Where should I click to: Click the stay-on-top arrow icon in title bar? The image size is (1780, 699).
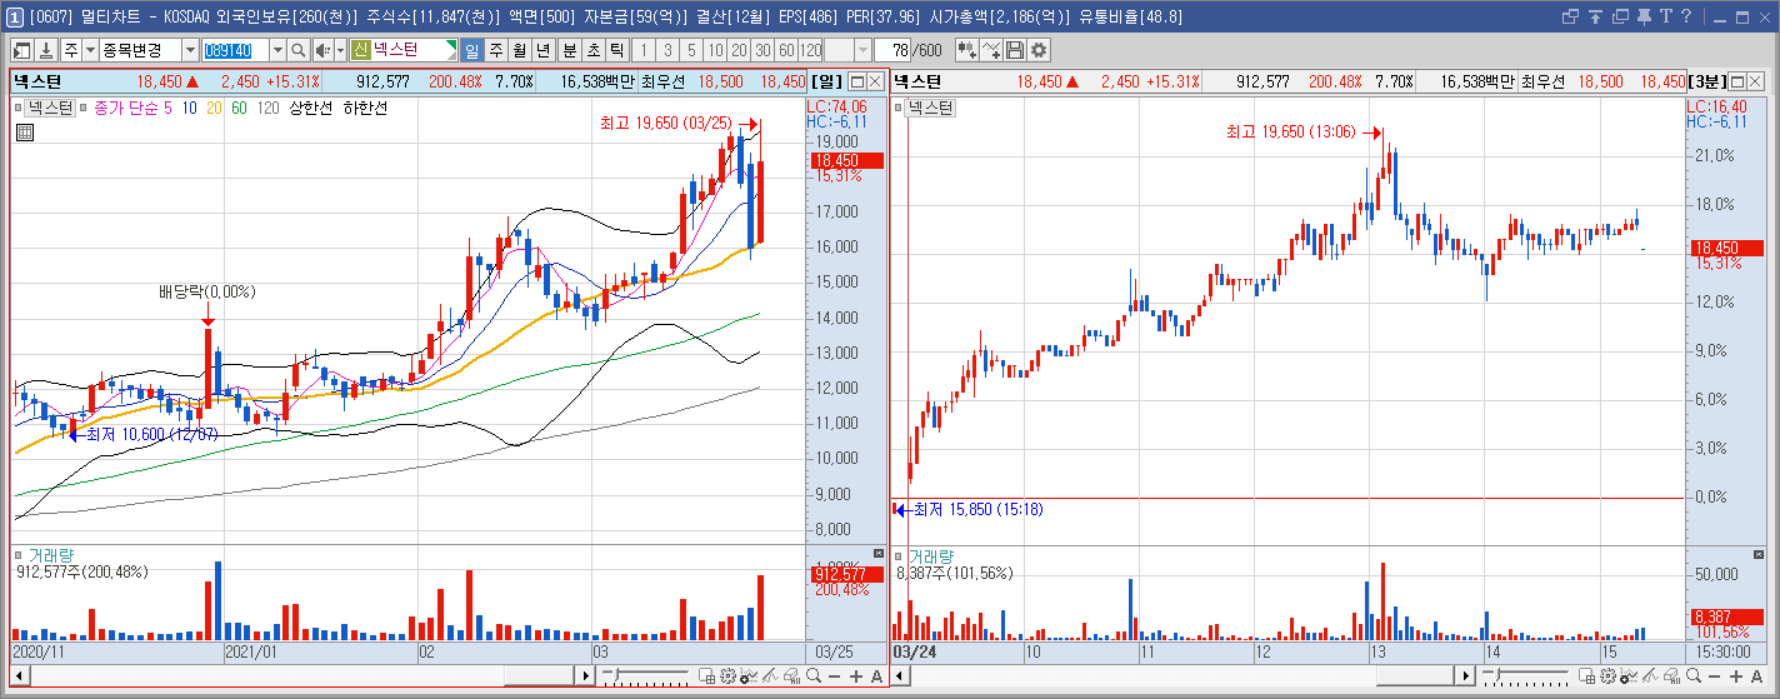[1595, 16]
